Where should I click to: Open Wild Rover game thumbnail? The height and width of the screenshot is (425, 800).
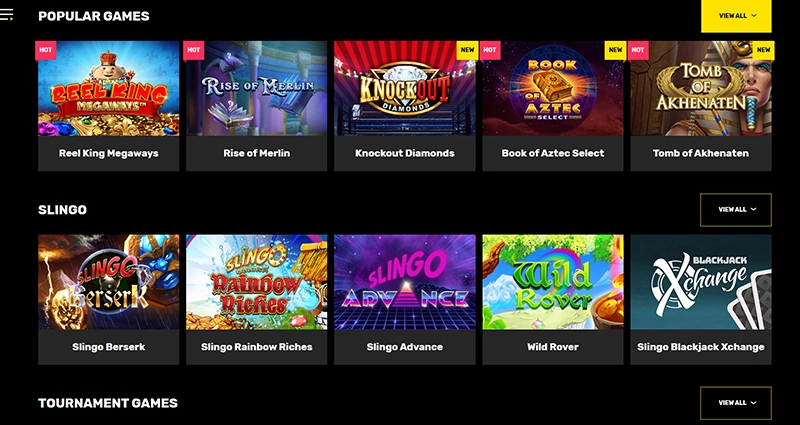point(553,282)
